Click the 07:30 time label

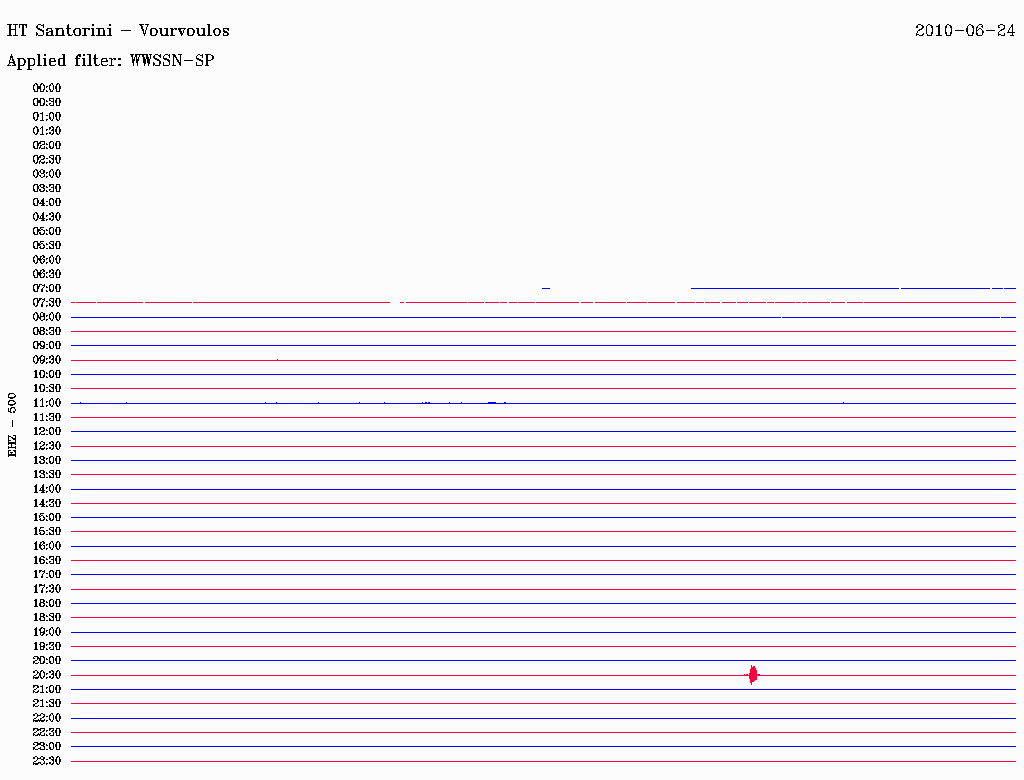(x=47, y=302)
